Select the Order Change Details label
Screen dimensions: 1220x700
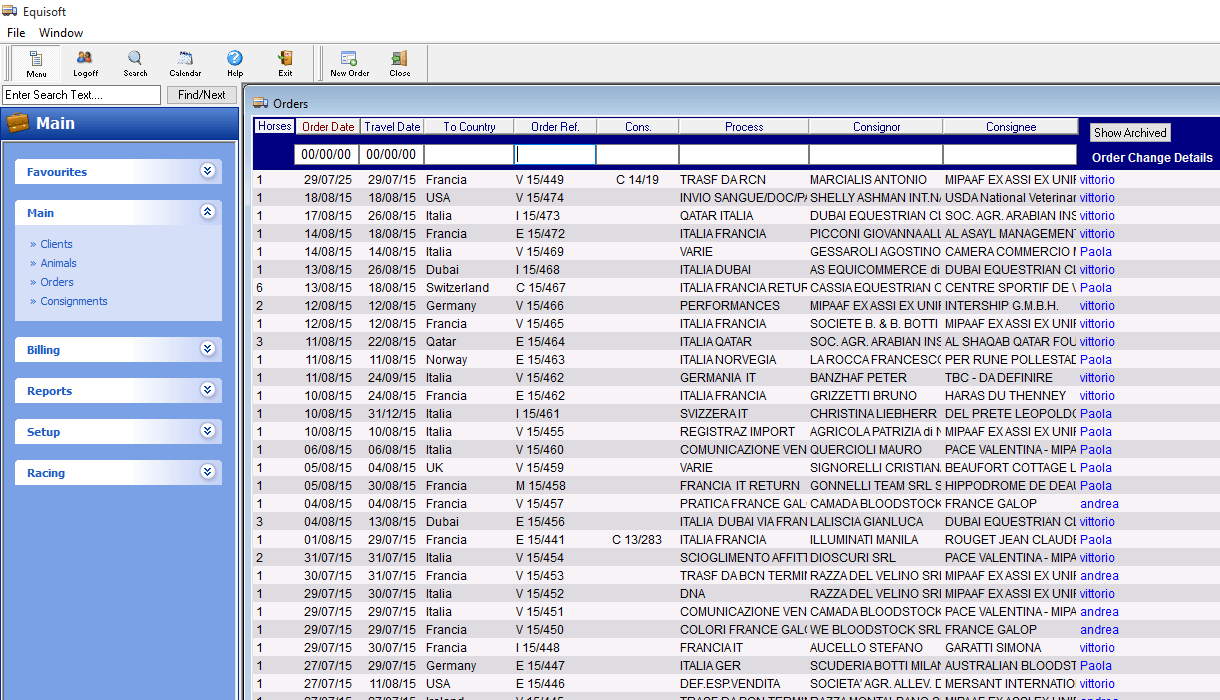tap(1152, 158)
